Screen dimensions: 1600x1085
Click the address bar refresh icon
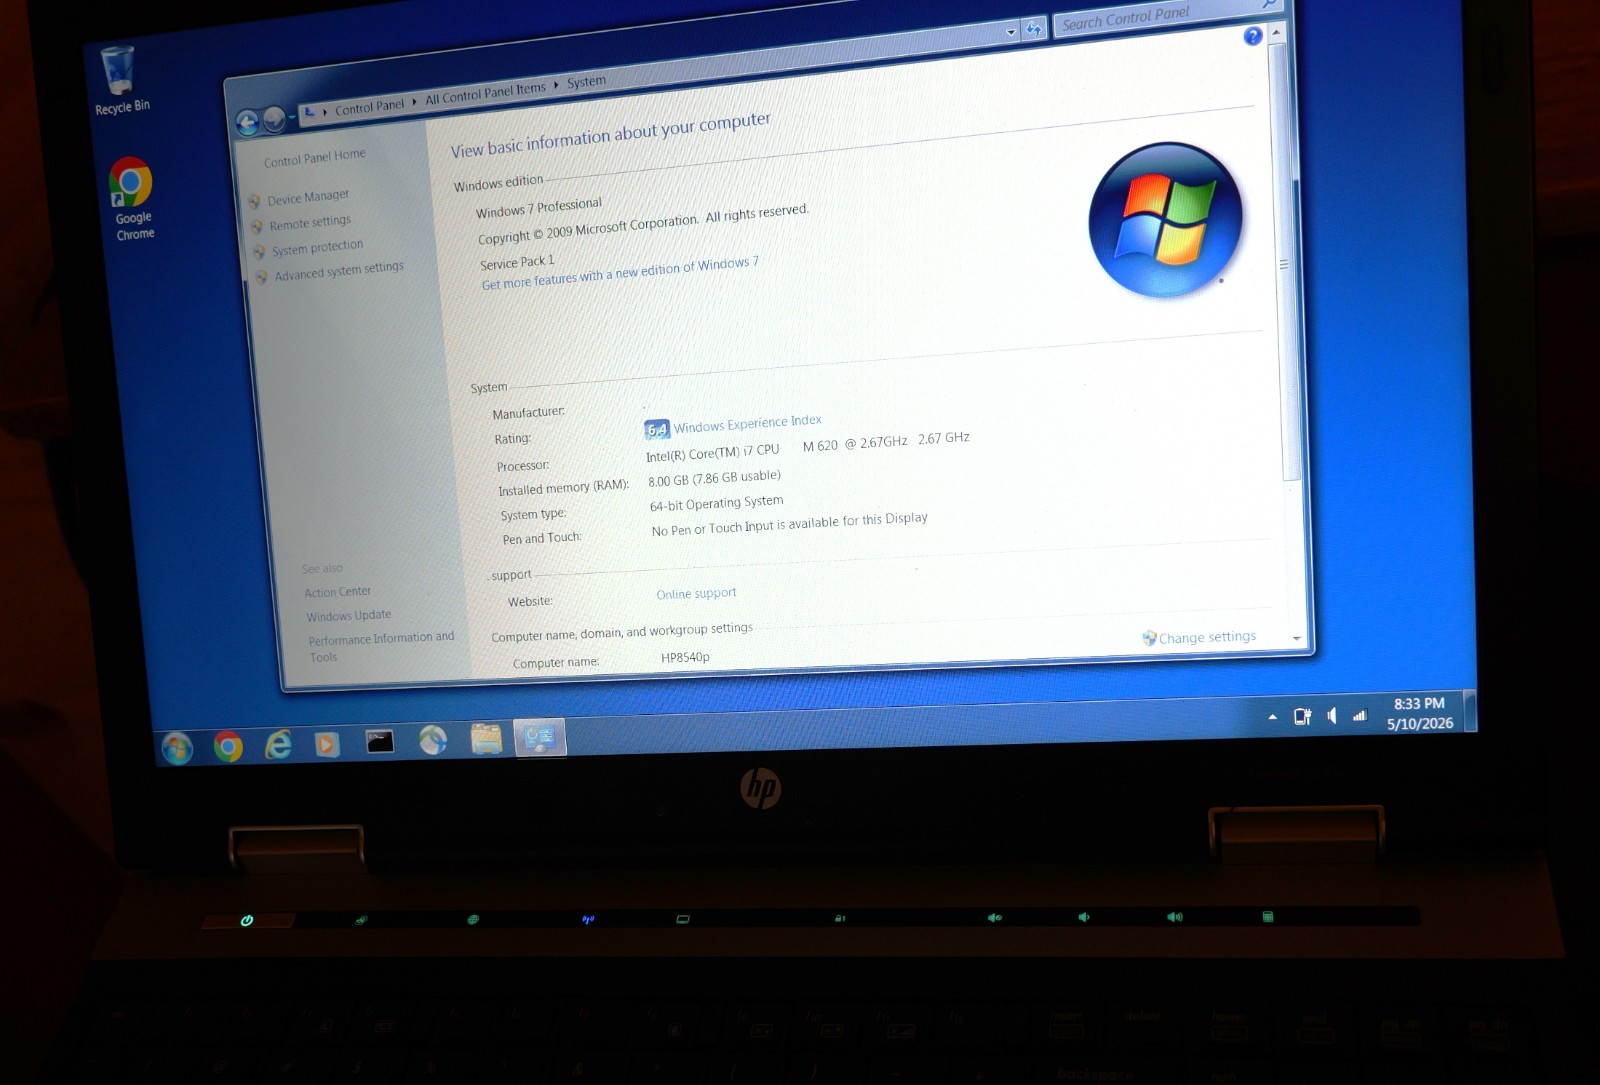point(1034,28)
